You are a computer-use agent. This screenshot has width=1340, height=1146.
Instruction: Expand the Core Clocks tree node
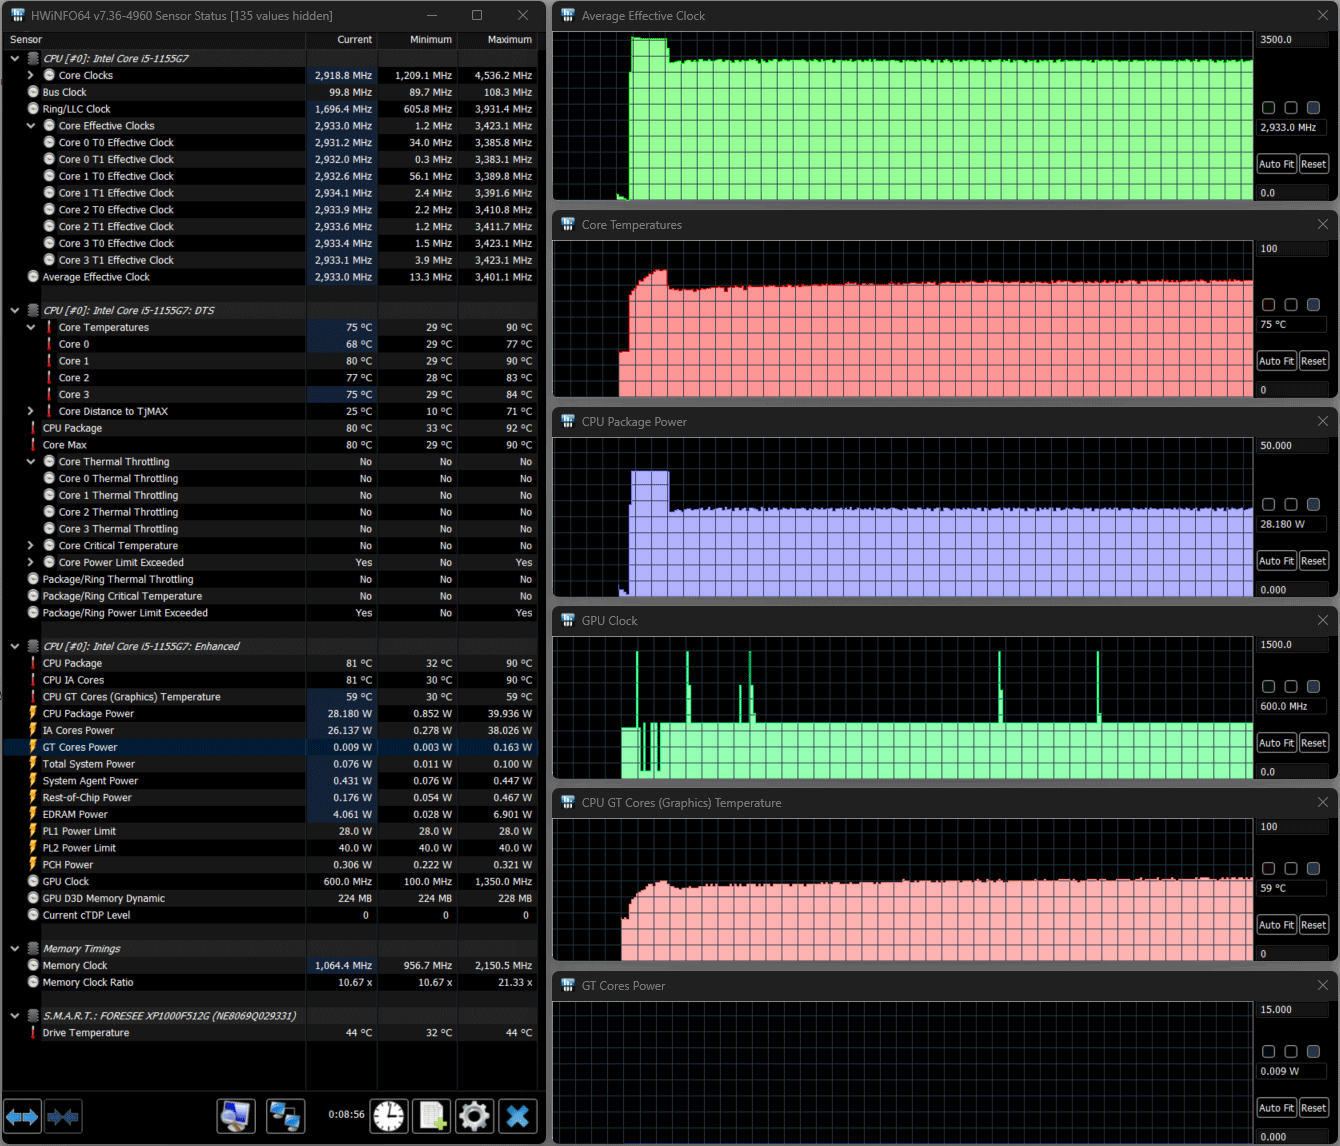(x=31, y=75)
